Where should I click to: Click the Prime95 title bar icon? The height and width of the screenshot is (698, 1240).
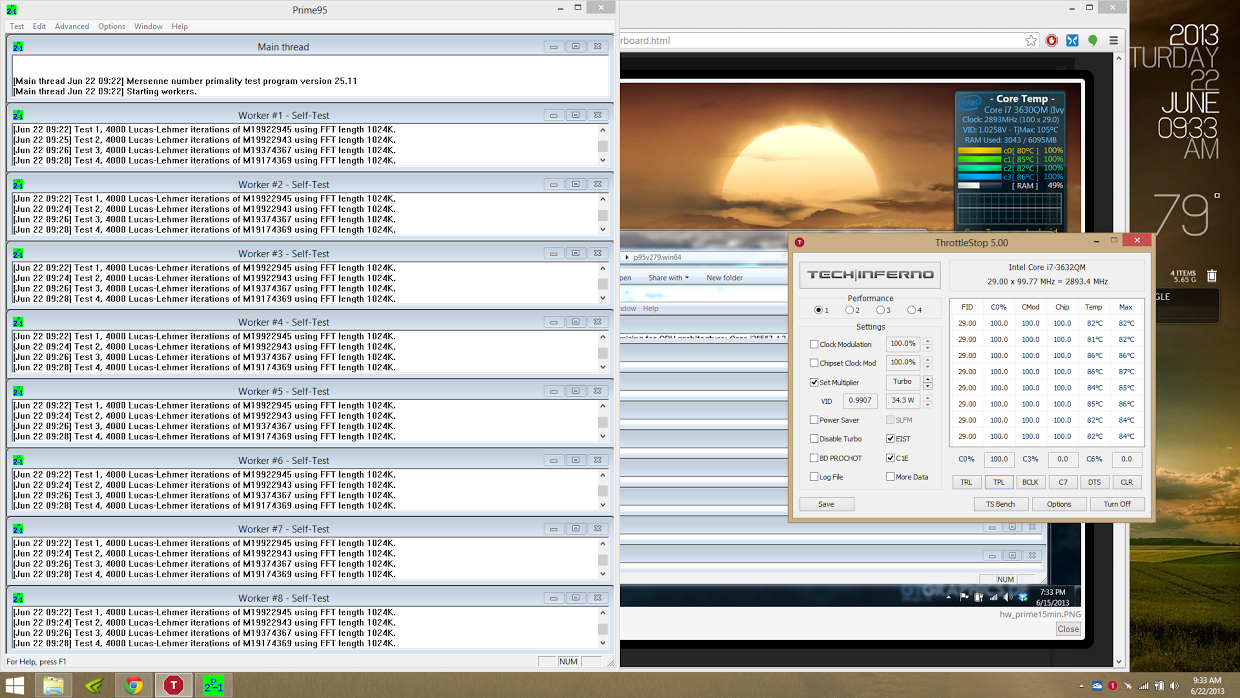(x=12, y=9)
